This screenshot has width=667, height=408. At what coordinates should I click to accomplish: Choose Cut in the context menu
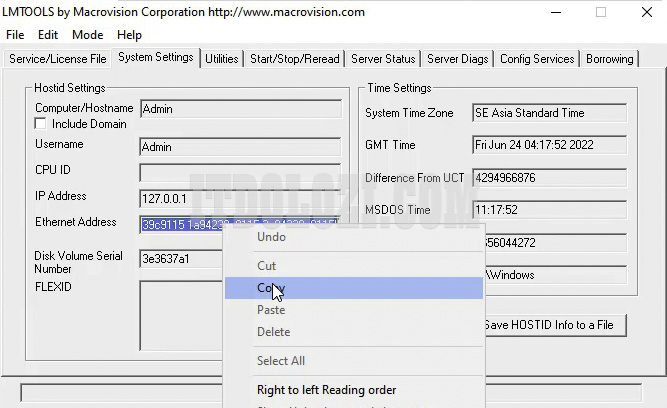point(354,266)
